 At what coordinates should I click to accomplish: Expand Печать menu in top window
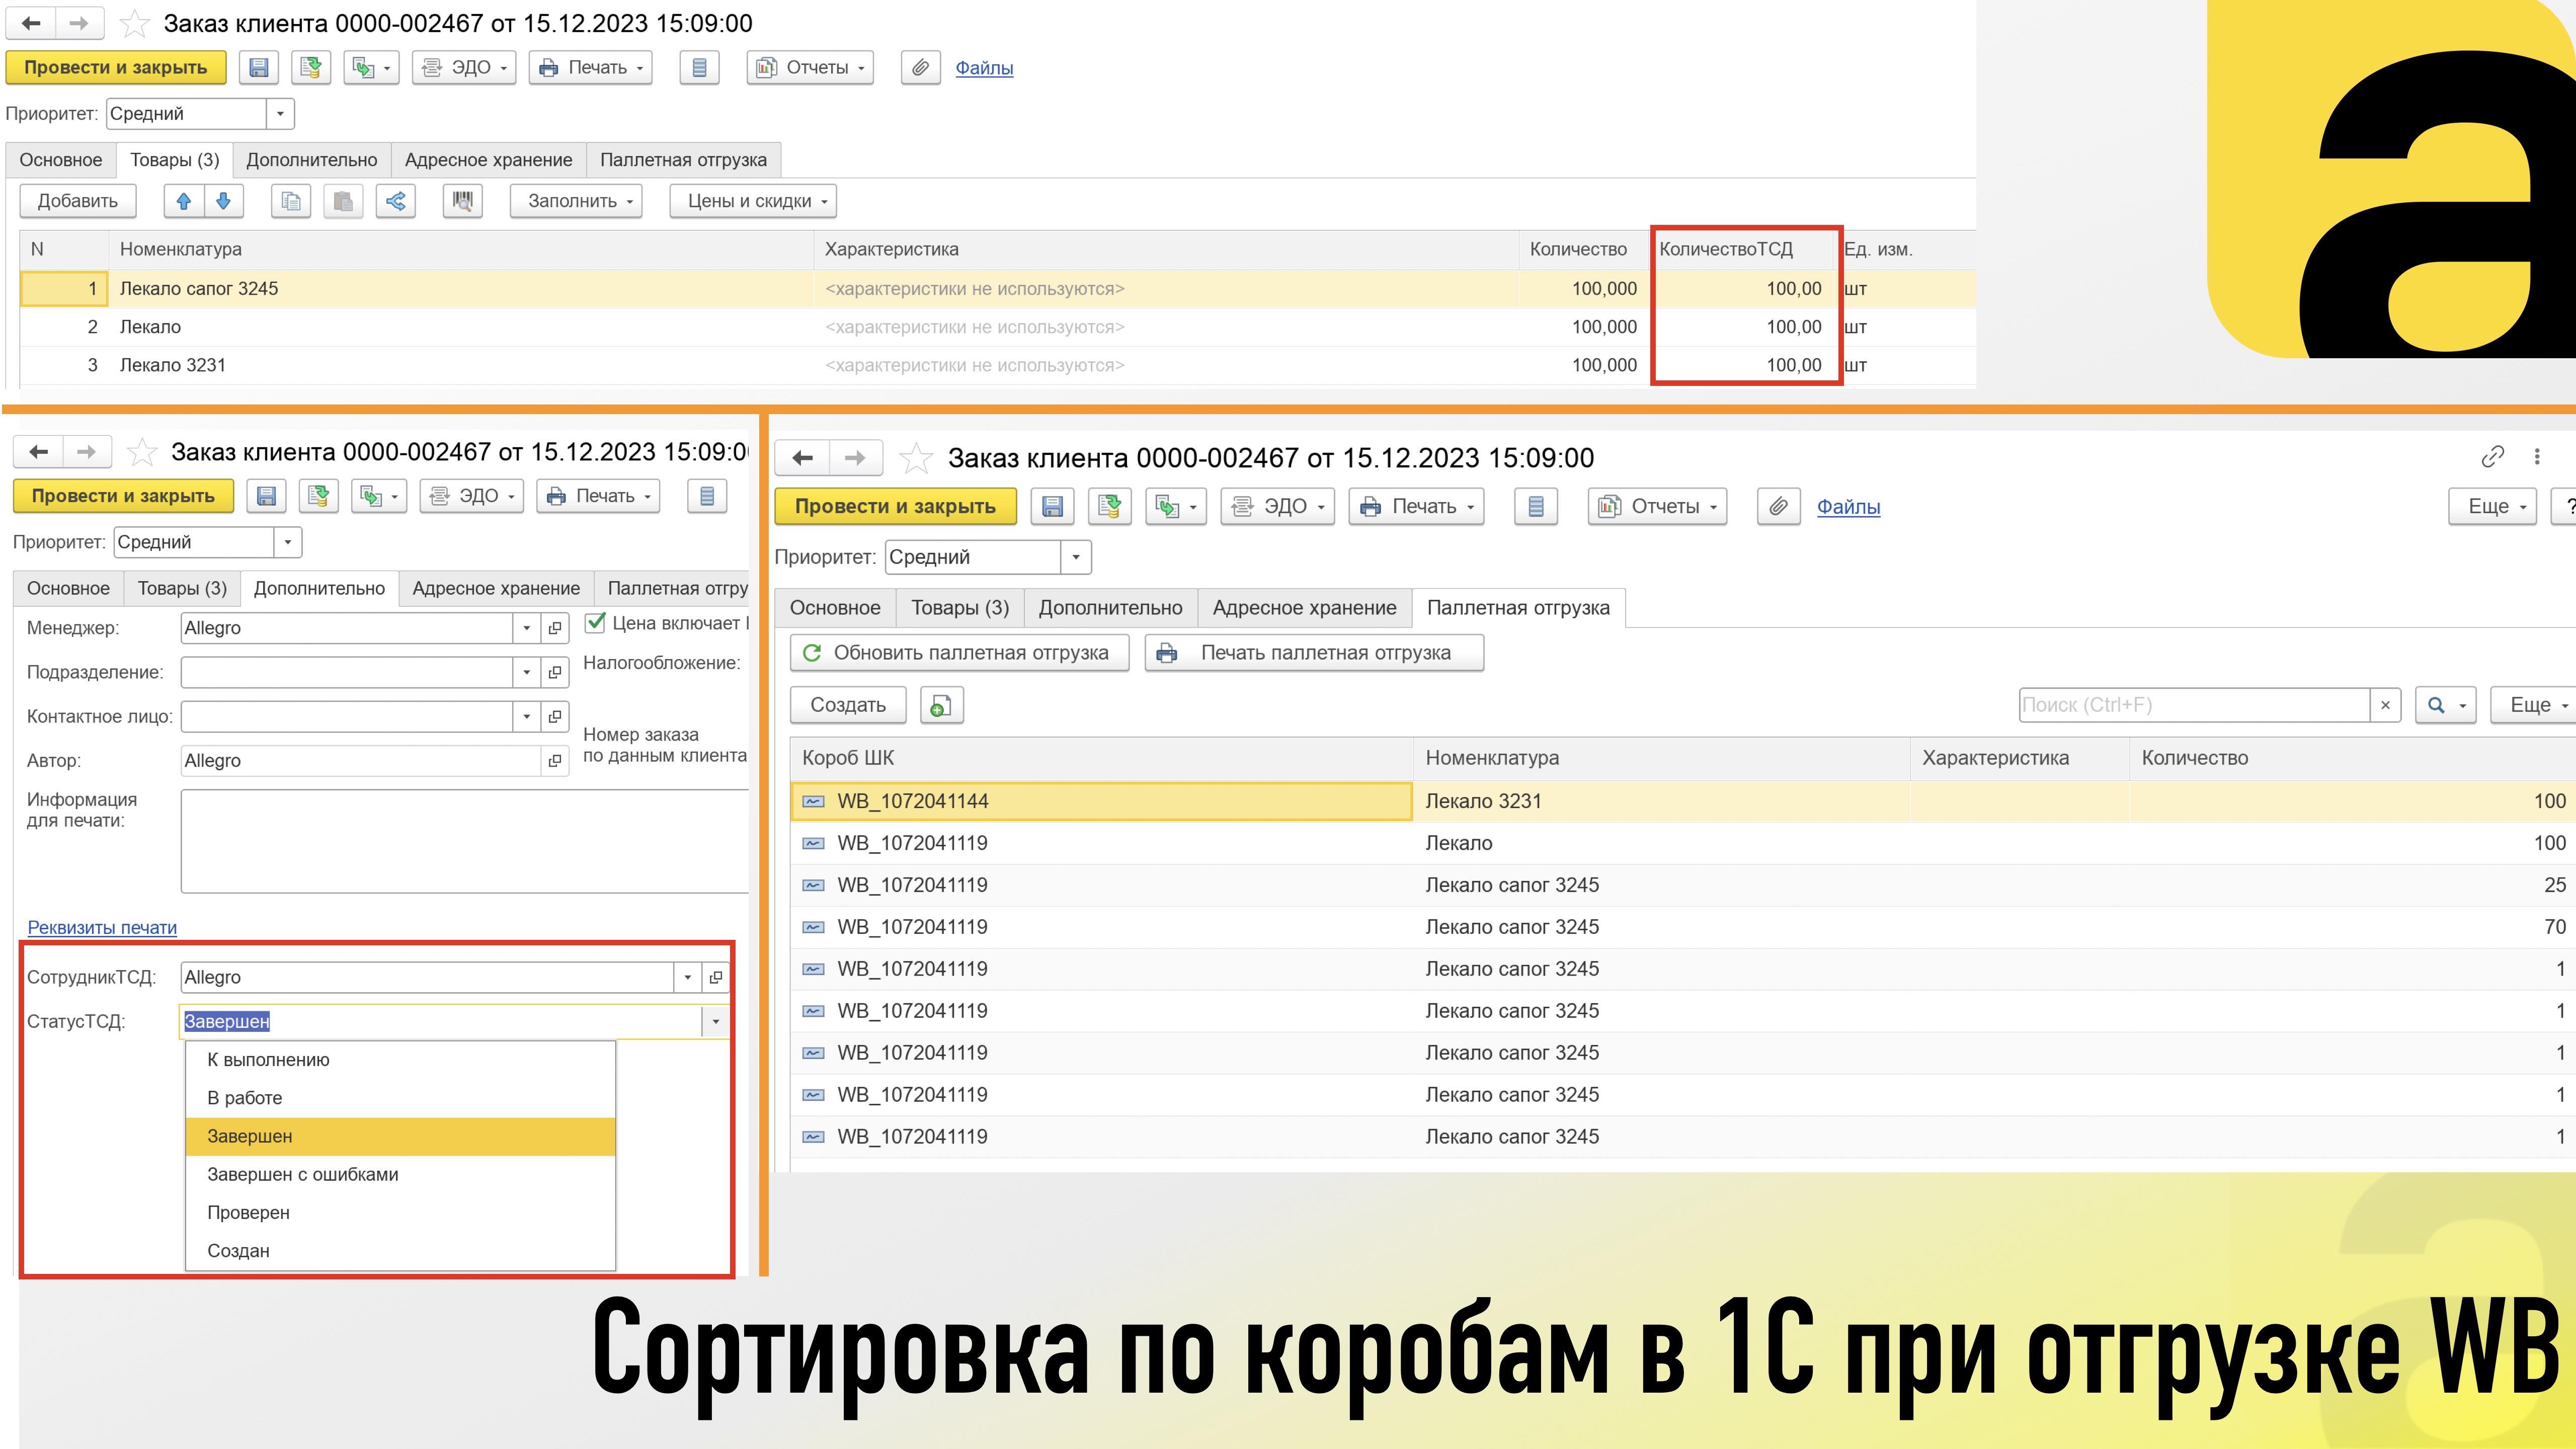pyautogui.click(x=591, y=68)
